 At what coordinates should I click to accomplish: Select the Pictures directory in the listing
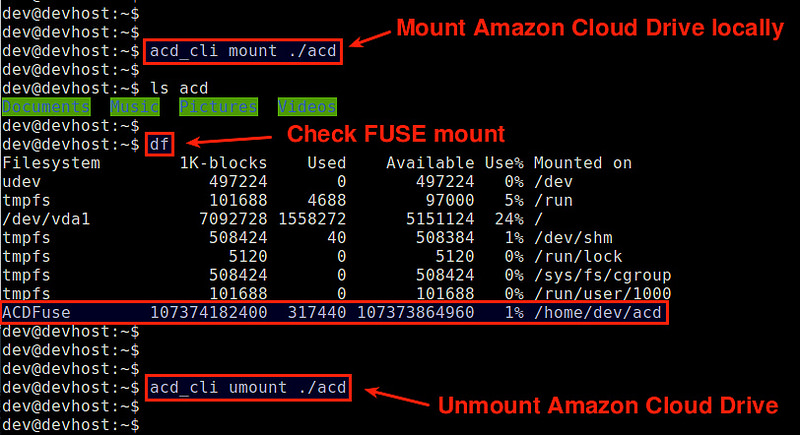(218, 107)
